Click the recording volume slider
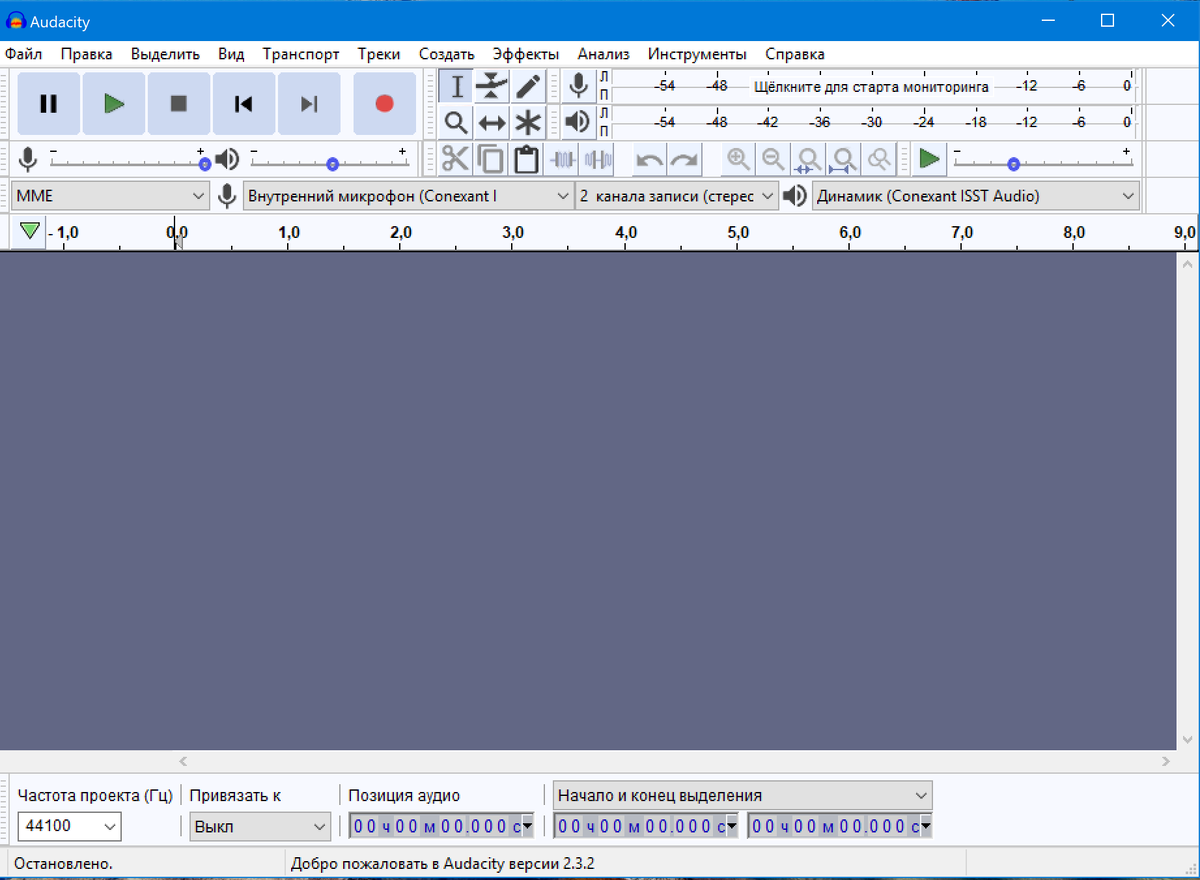Viewport: 1200px width, 880px height. [x=129, y=159]
